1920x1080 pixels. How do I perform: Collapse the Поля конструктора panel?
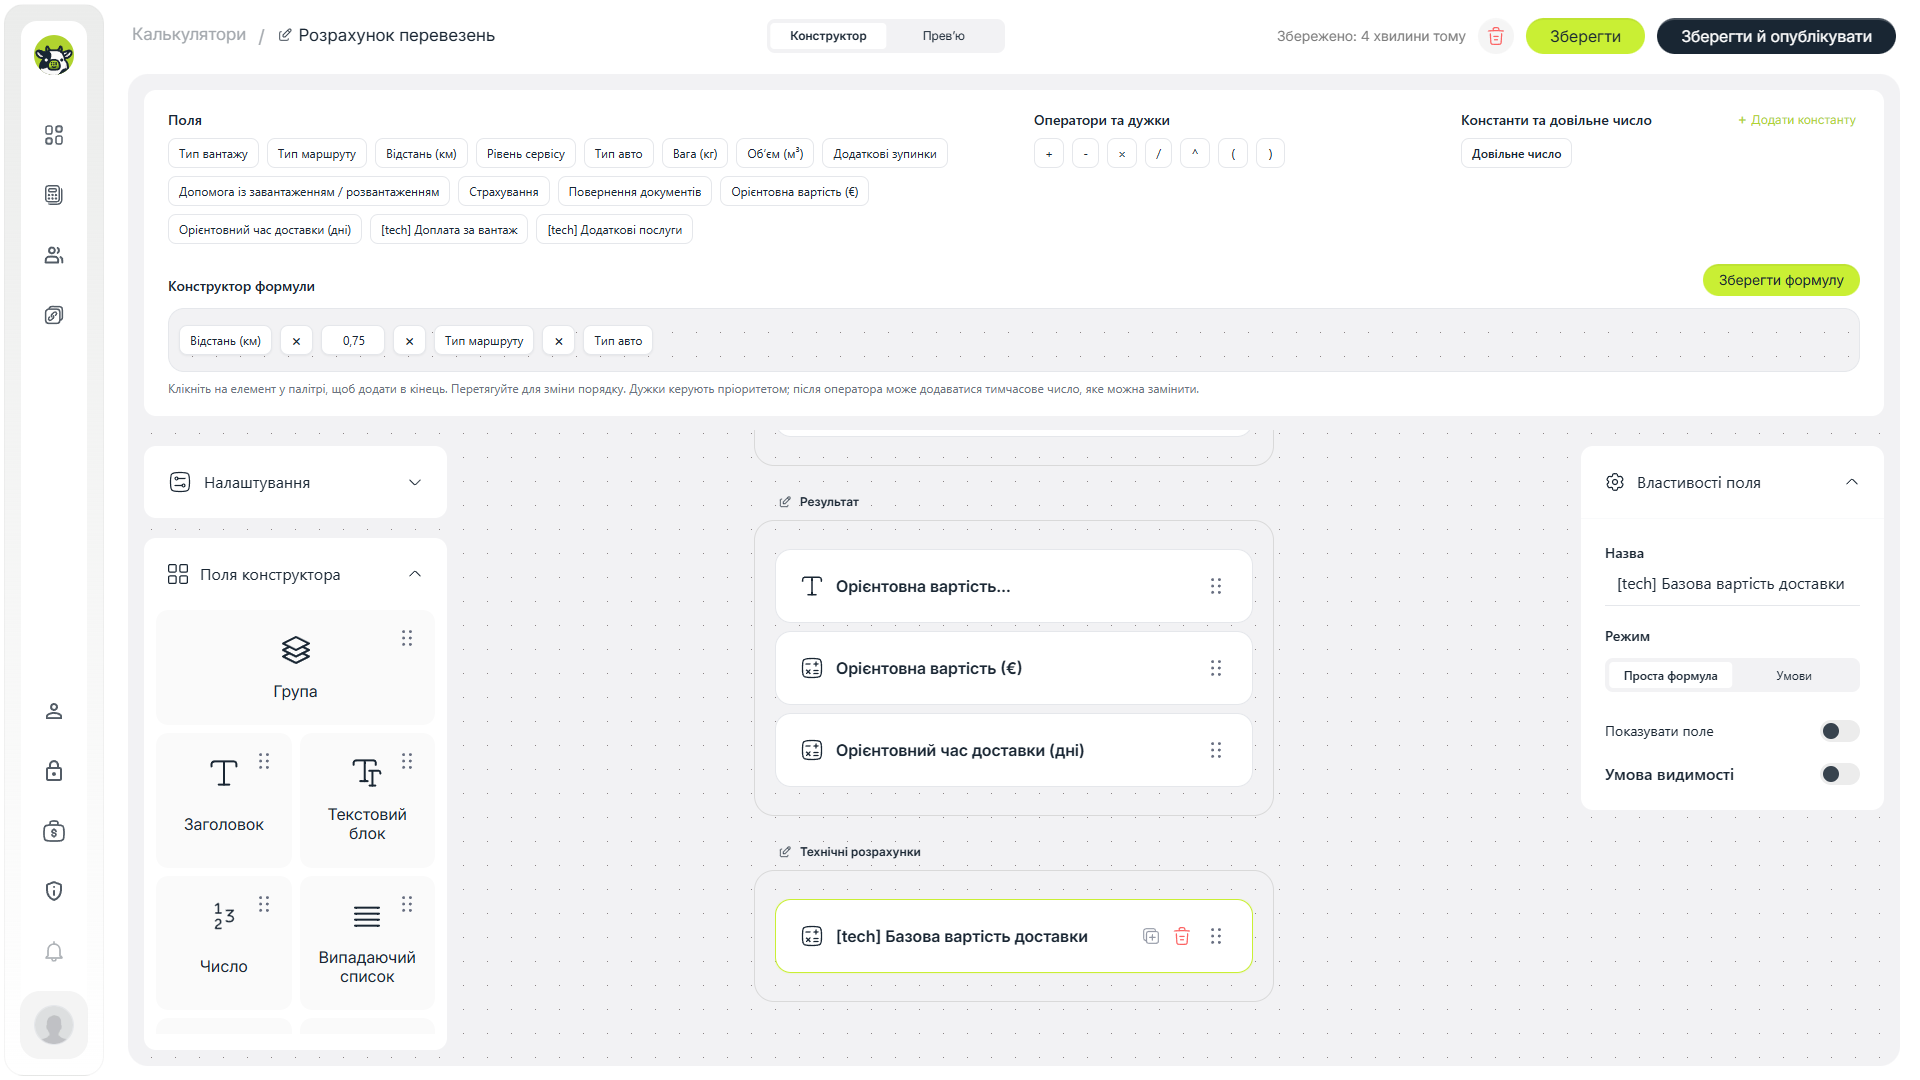(415, 574)
